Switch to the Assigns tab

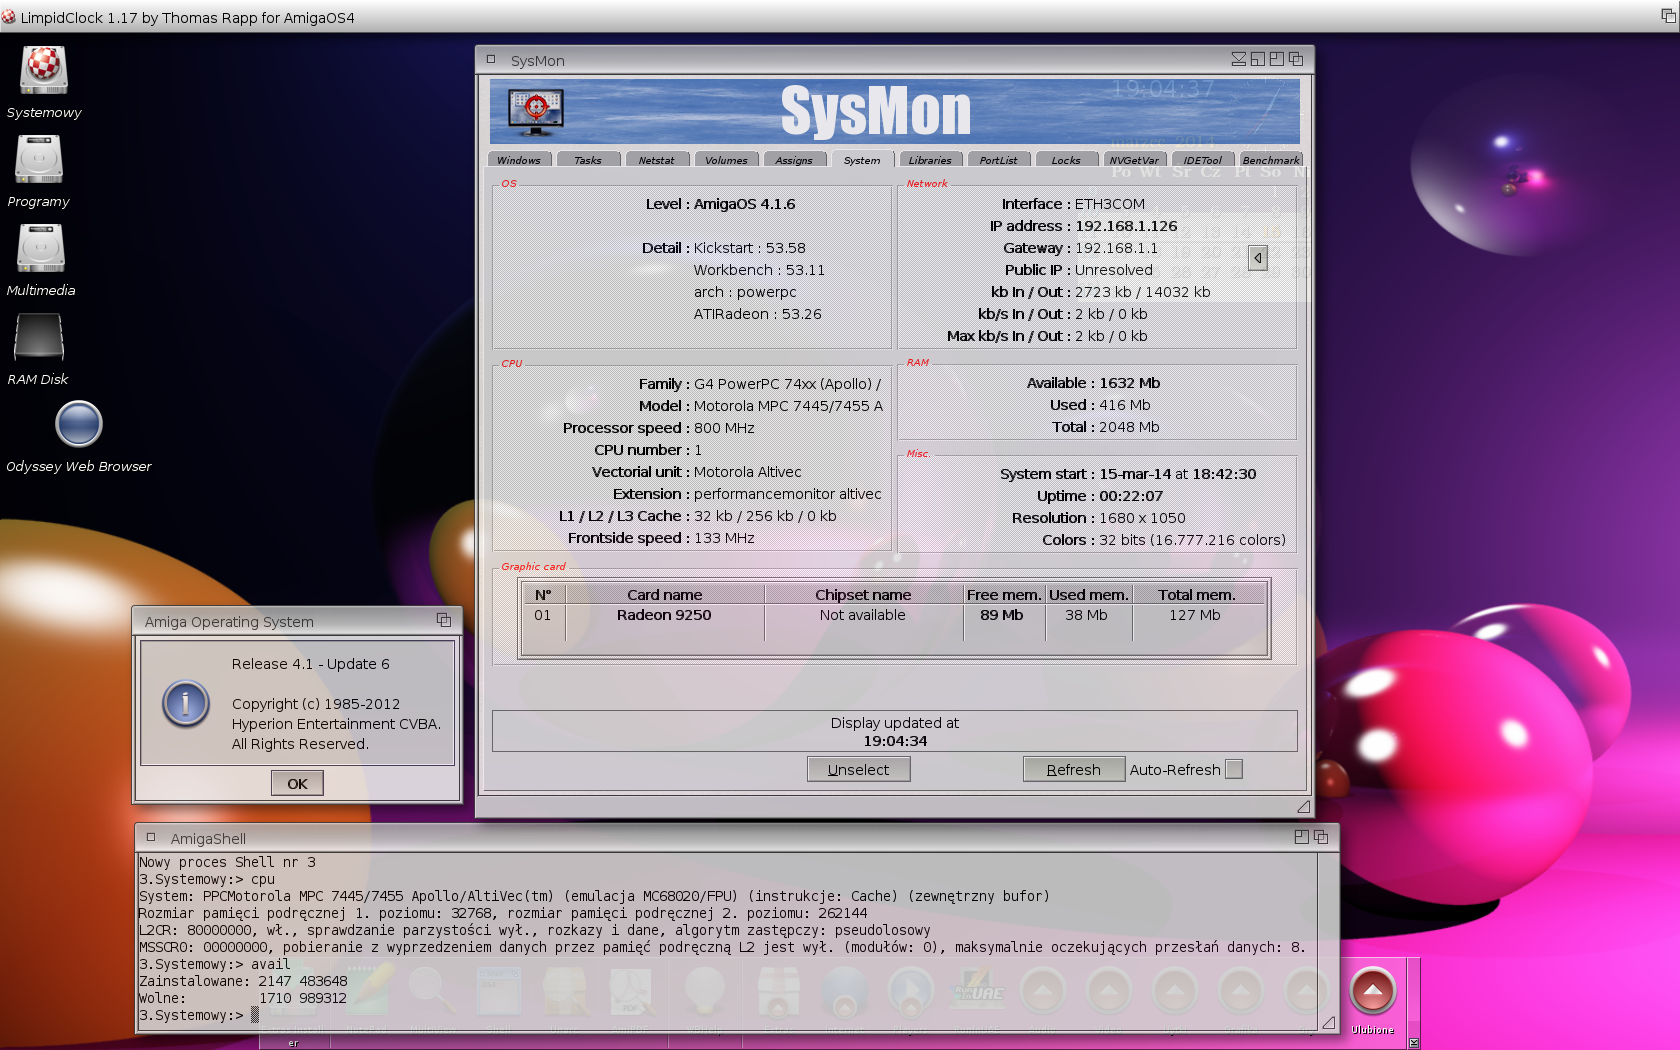click(794, 160)
